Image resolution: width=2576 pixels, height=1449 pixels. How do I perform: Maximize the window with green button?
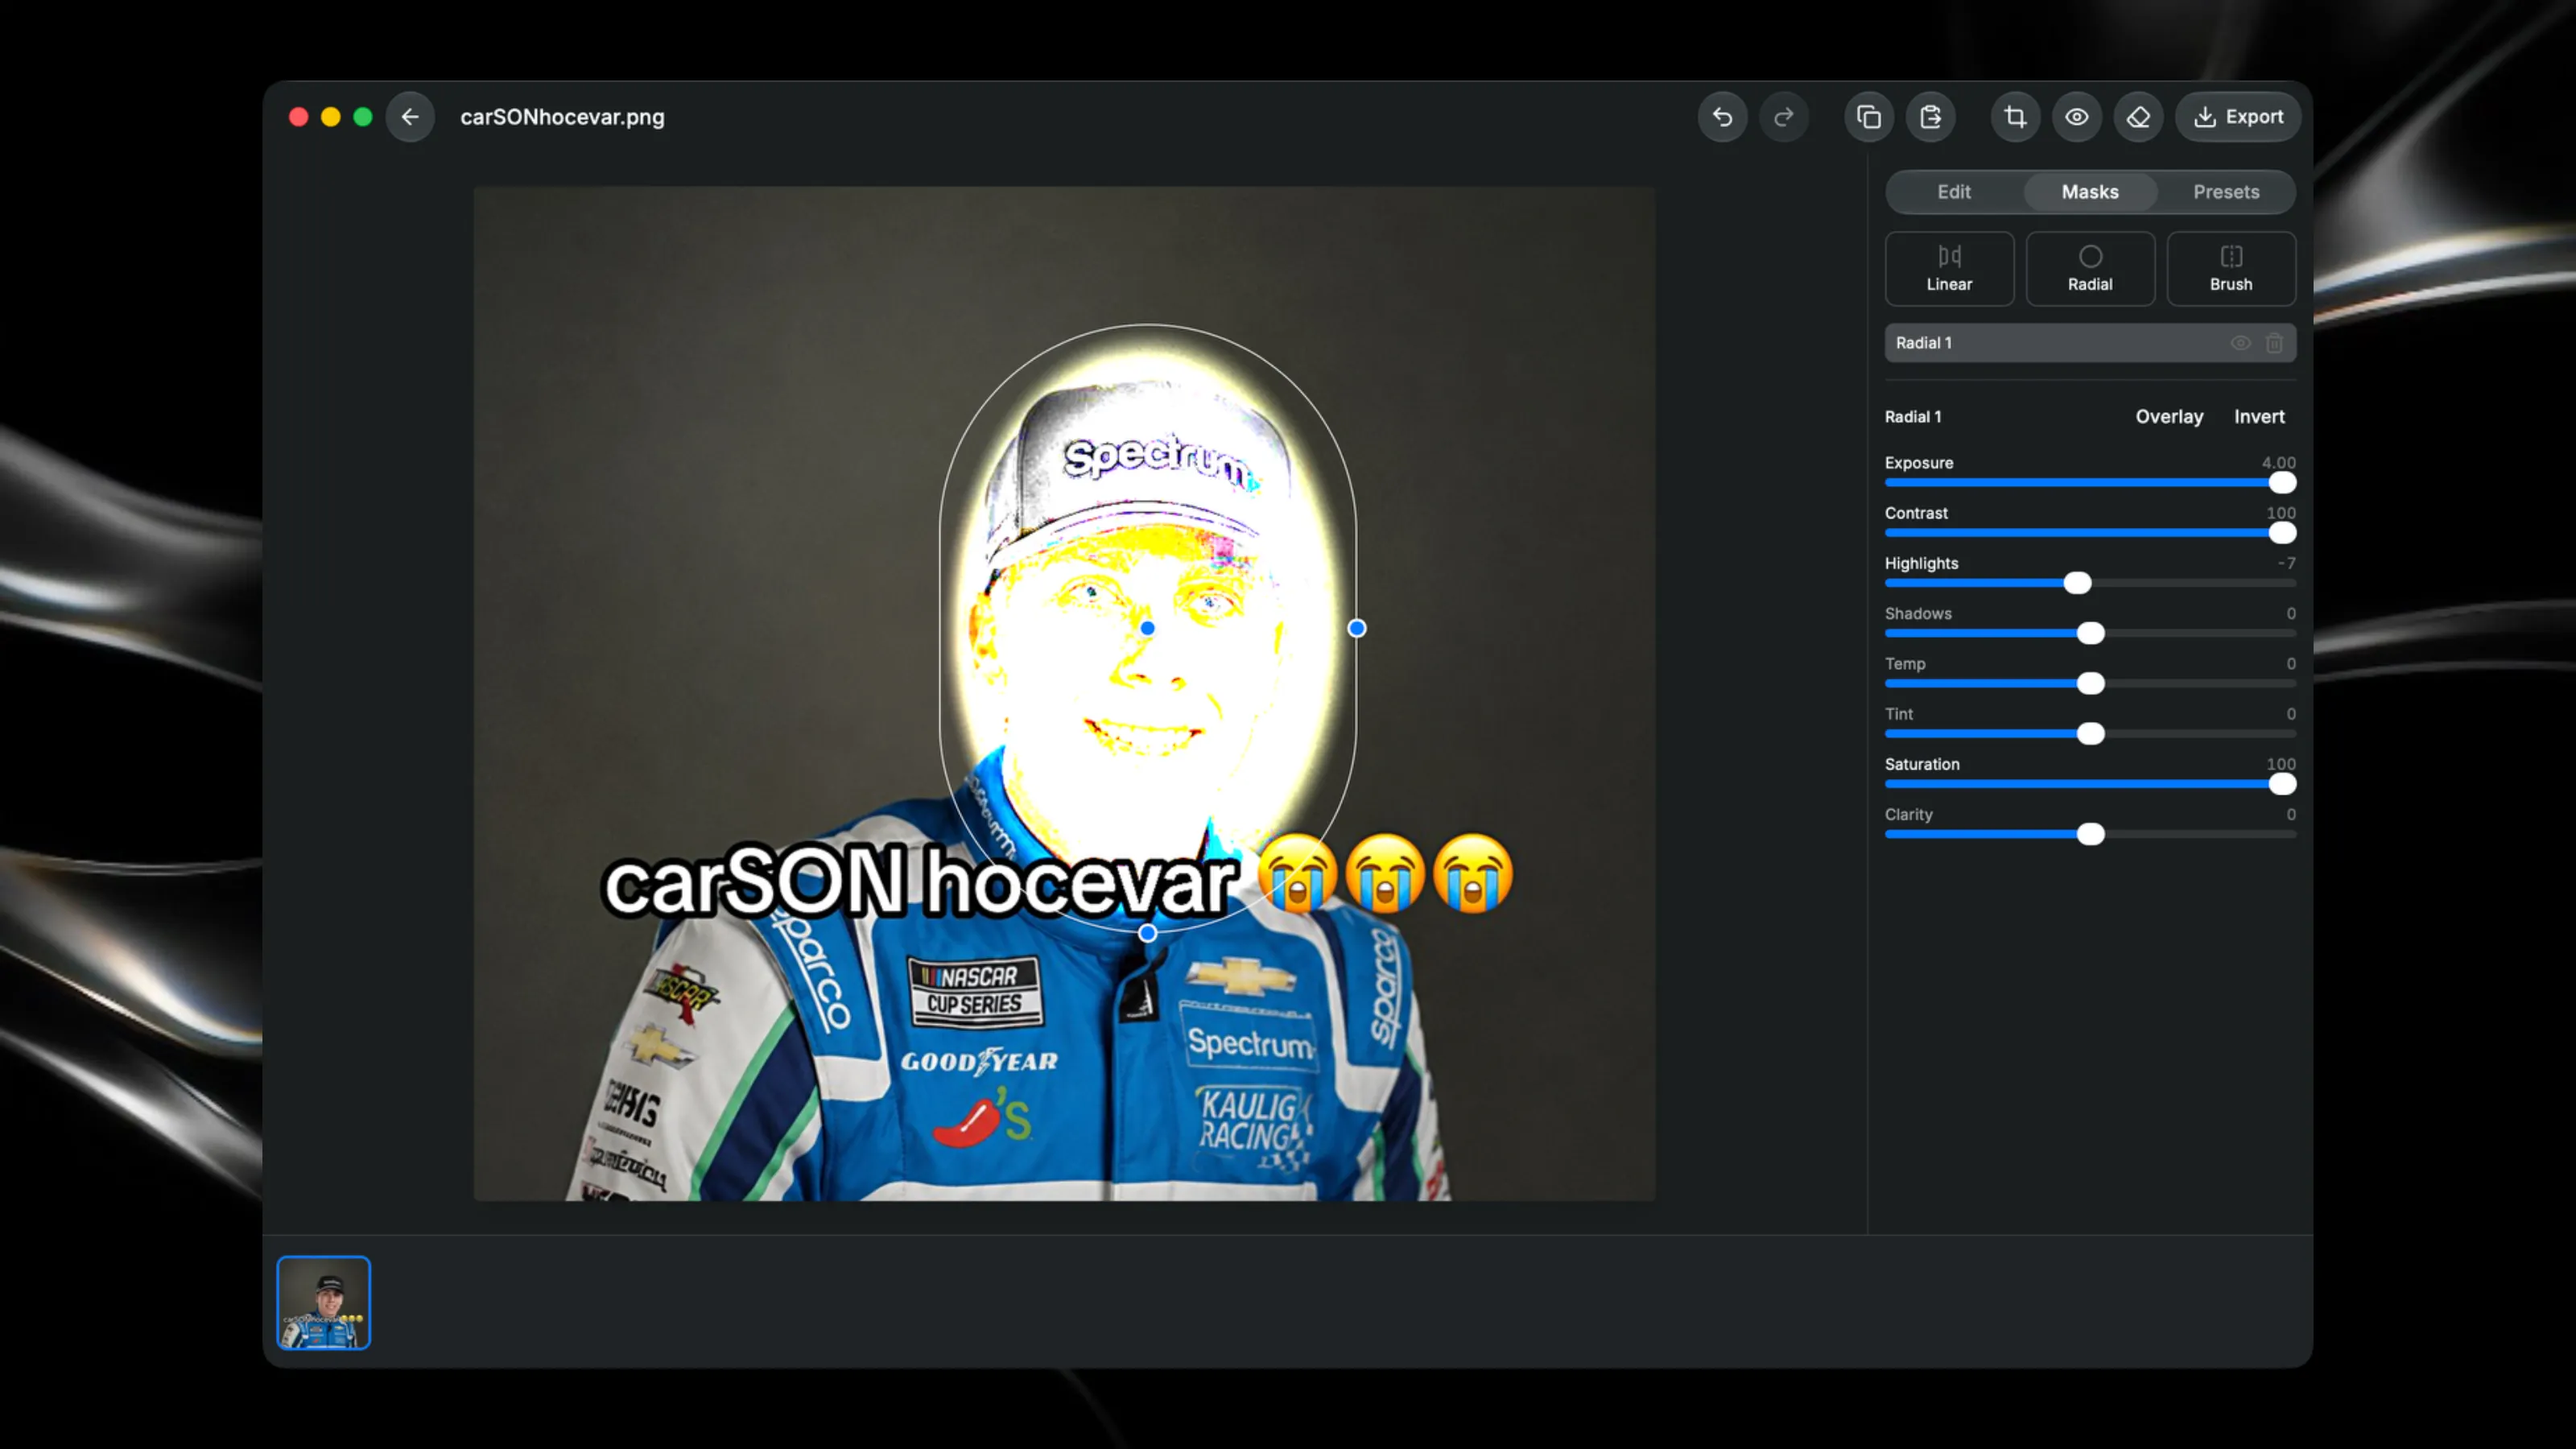click(363, 117)
